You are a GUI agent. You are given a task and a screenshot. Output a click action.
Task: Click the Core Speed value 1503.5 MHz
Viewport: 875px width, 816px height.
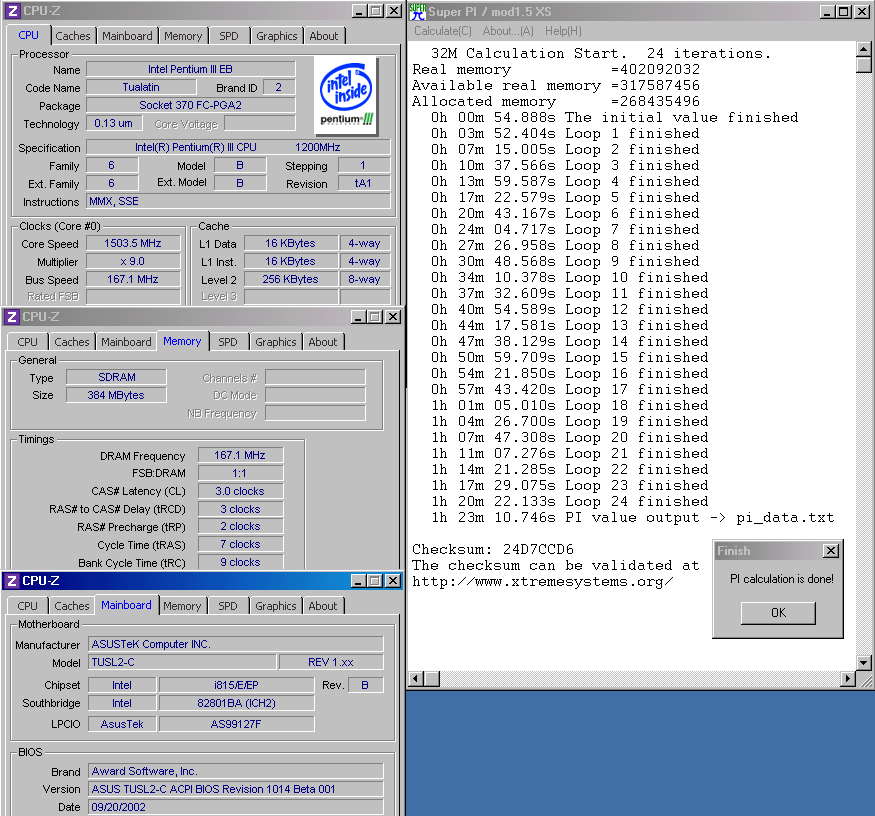[133, 243]
